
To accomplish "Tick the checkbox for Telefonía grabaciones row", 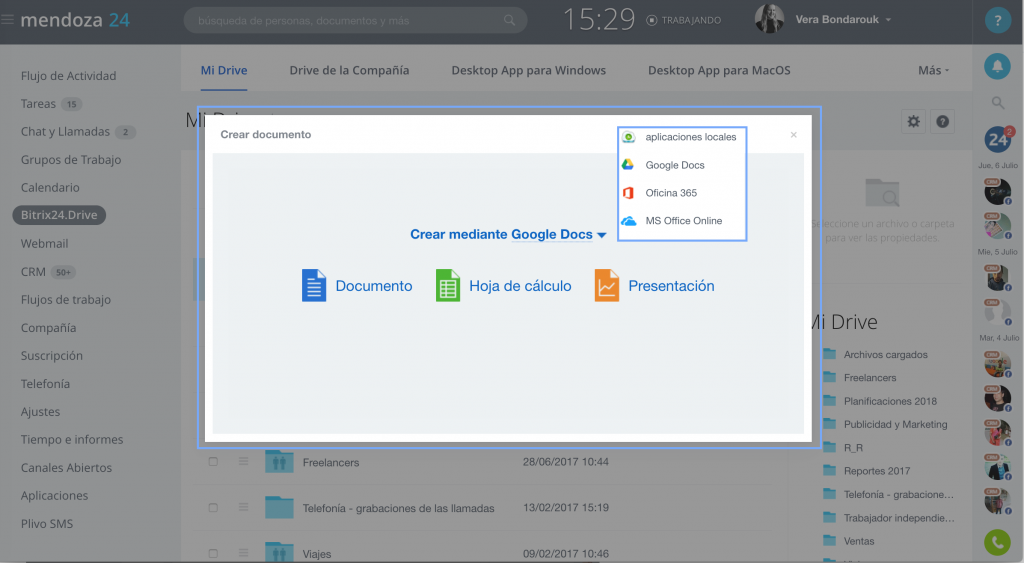I will pyautogui.click(x=213, y=507).
